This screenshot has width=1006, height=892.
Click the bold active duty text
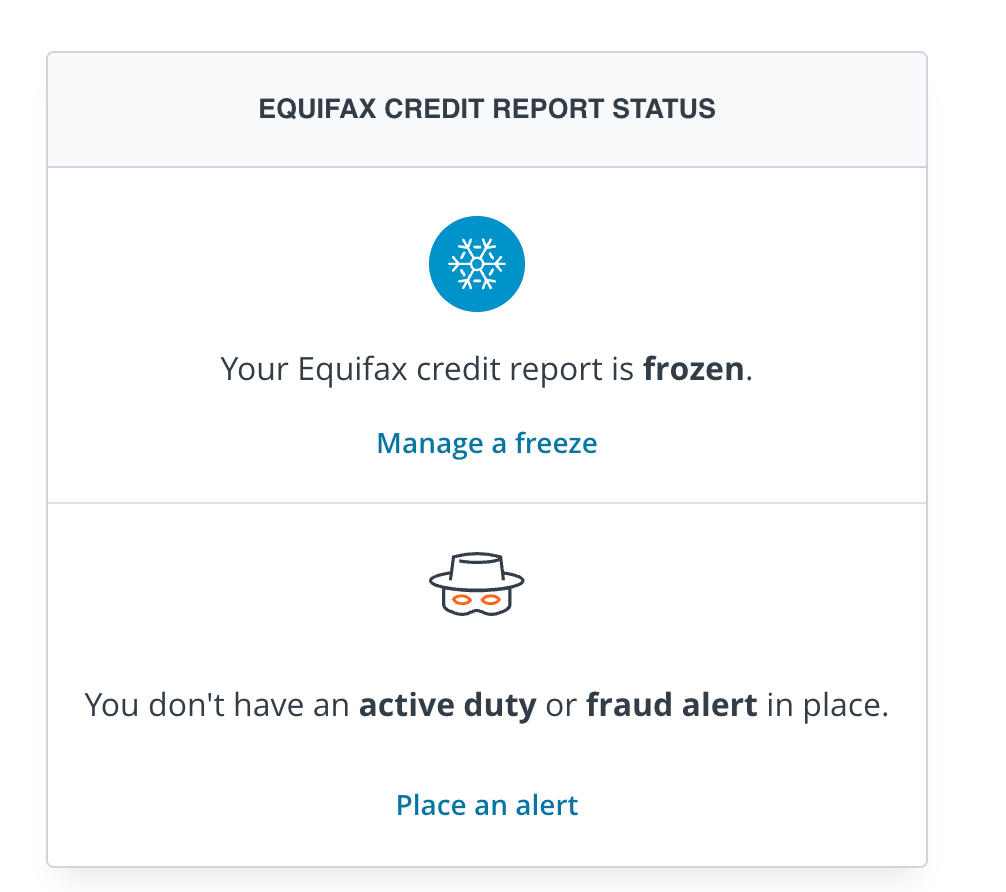click(447, 706)
